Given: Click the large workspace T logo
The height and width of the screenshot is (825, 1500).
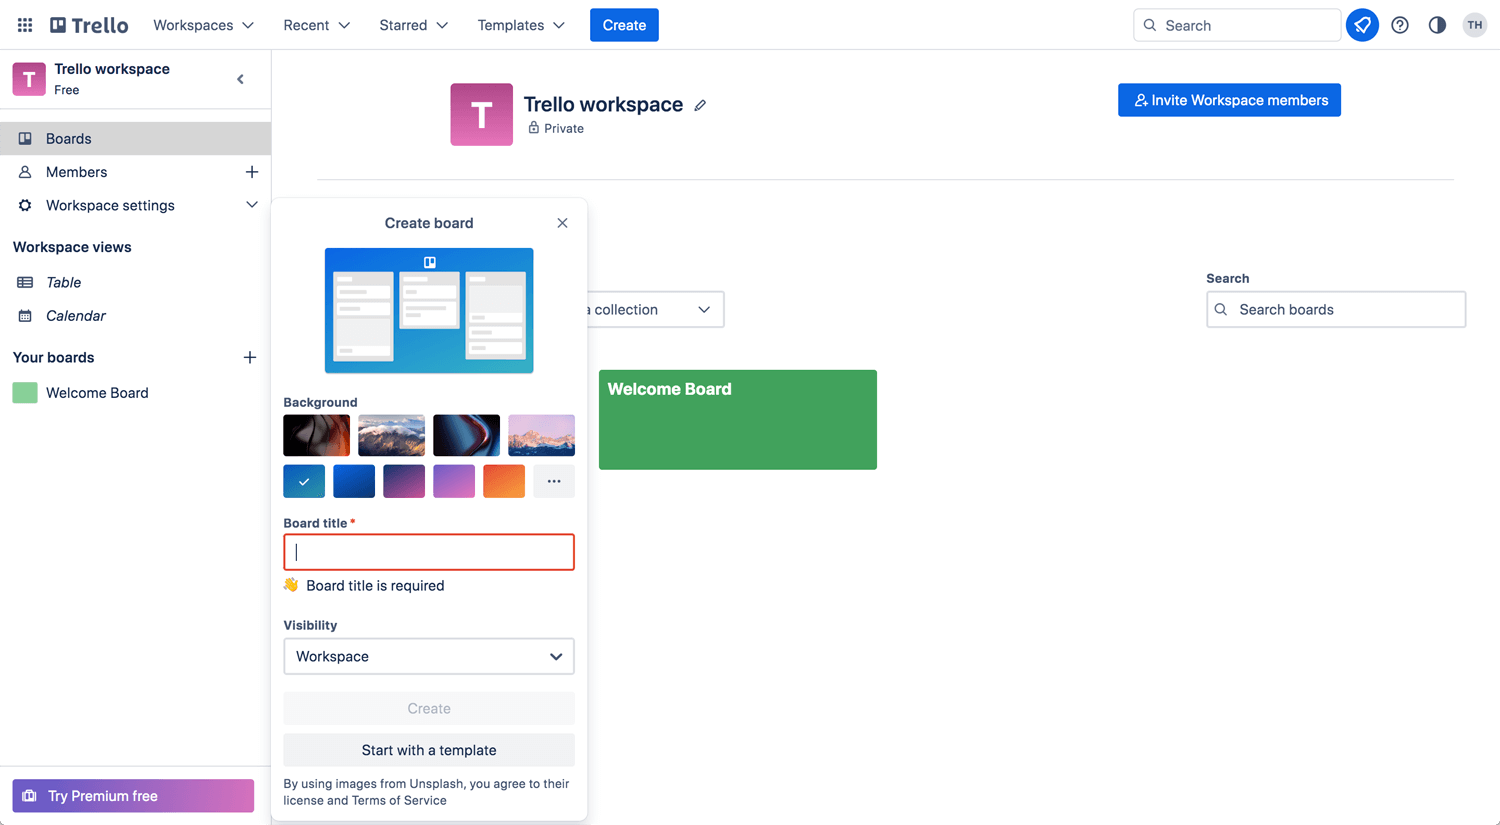Looking at the screenshot, I should coord(481,114).
